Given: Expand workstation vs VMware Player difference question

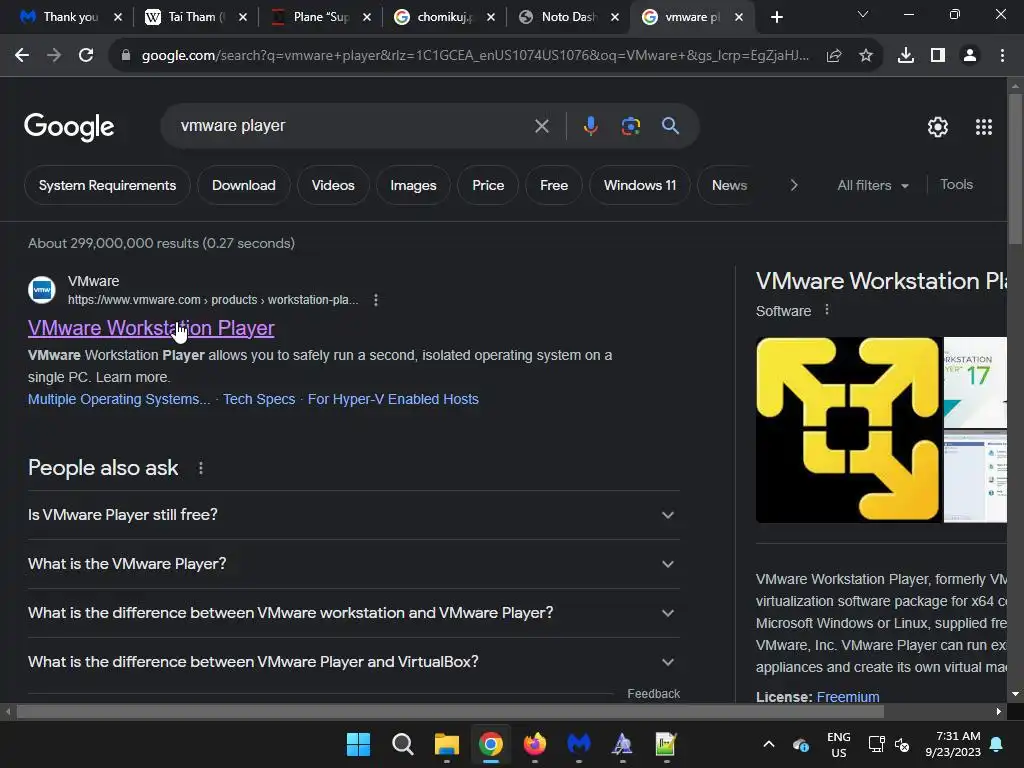Looking at the screenshot, I should coord(354,613).
